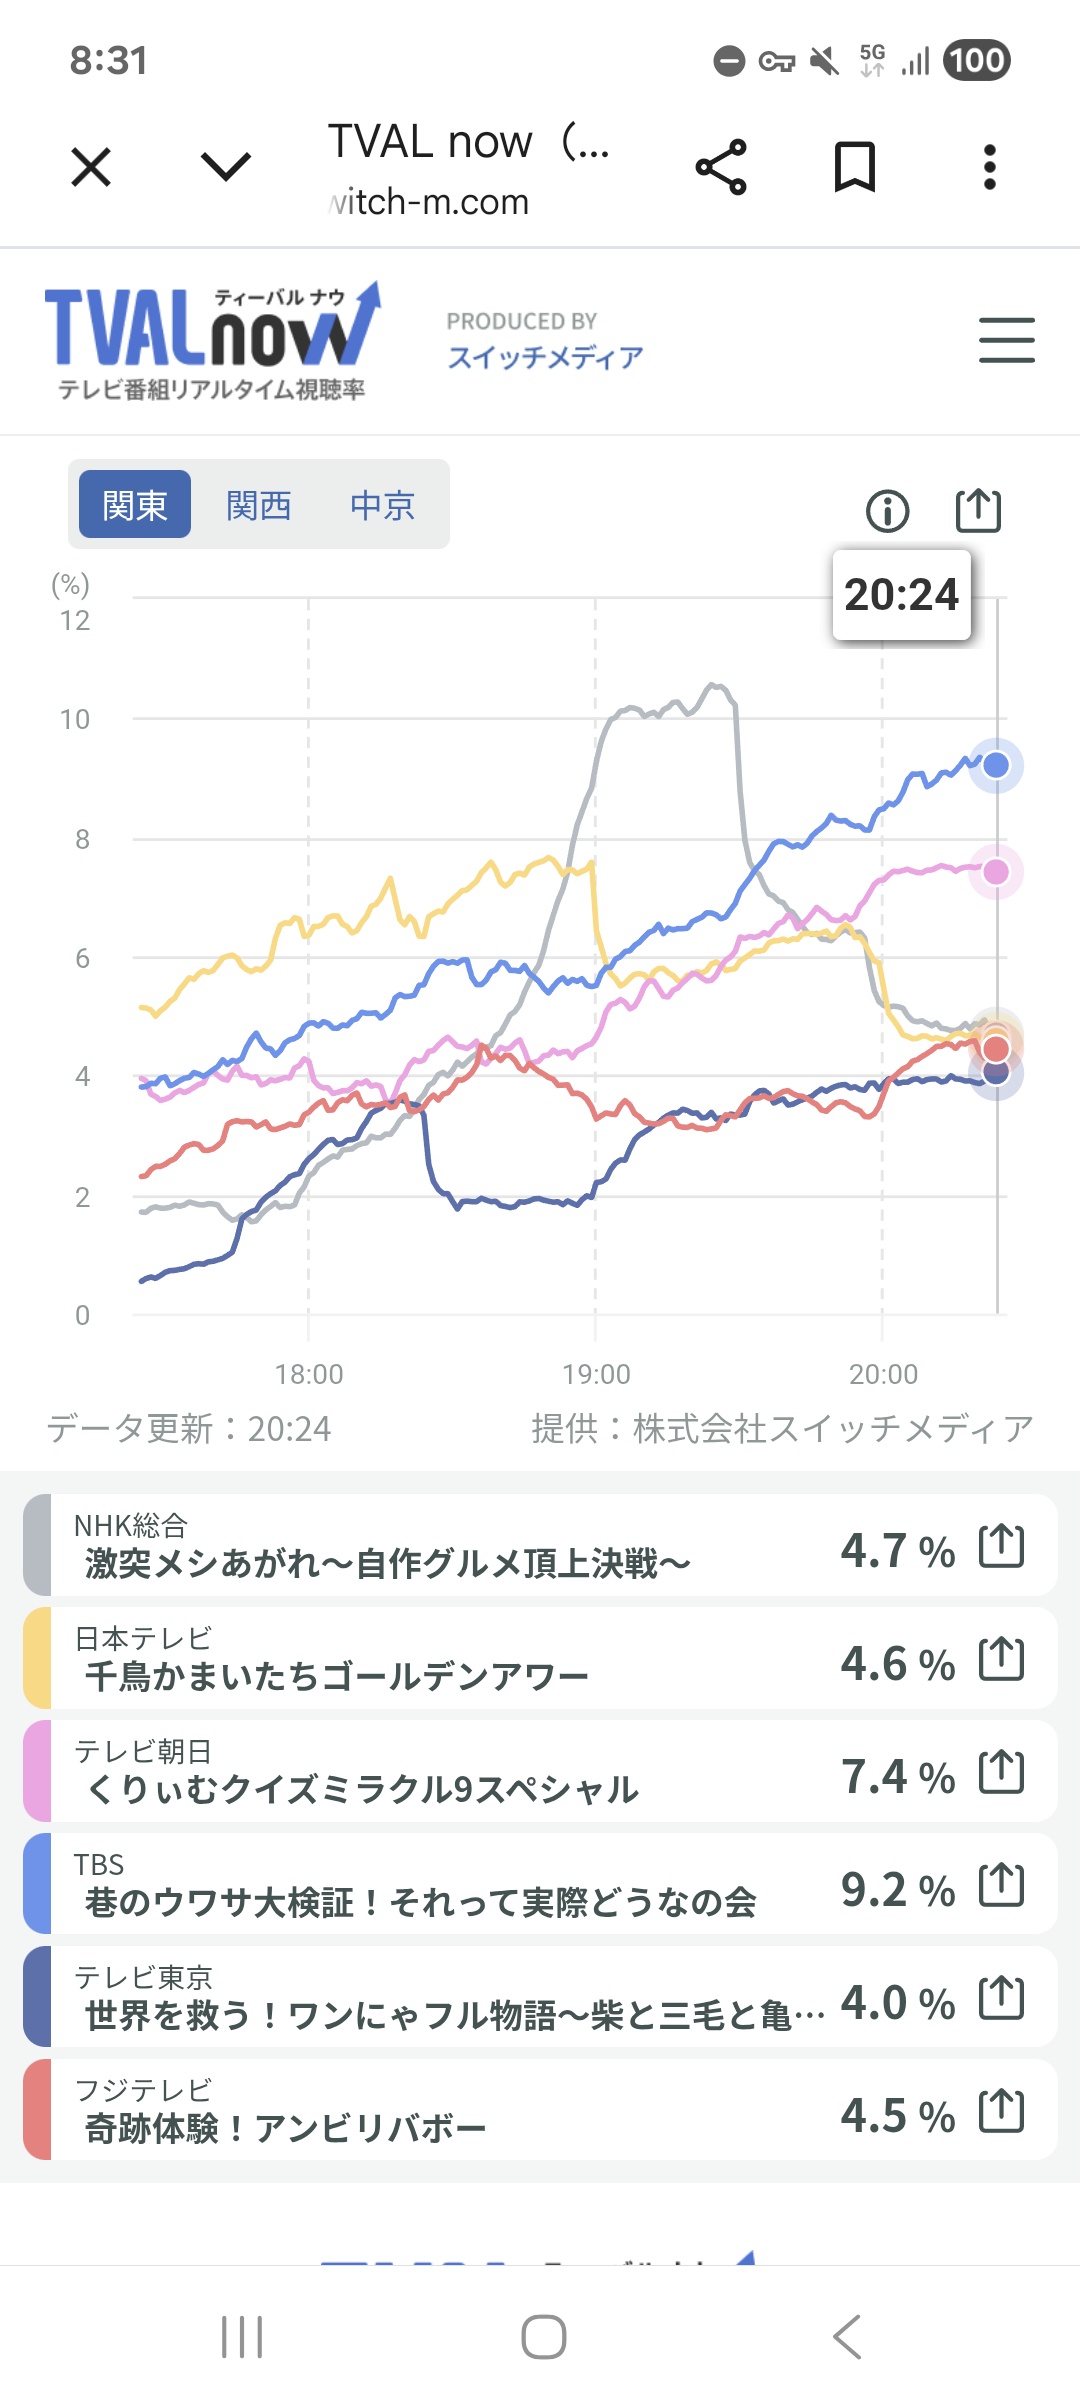Expand the browser tab chevron dropdown
Screen dimensions: 1080x2400
(x=226, y=167)
